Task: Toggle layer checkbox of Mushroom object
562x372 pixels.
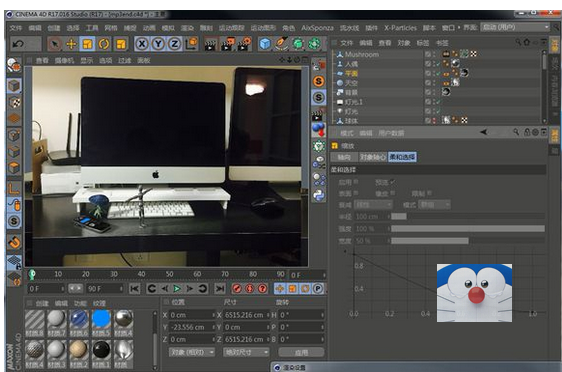Action: pyautogui.click(x=428, y=54)
